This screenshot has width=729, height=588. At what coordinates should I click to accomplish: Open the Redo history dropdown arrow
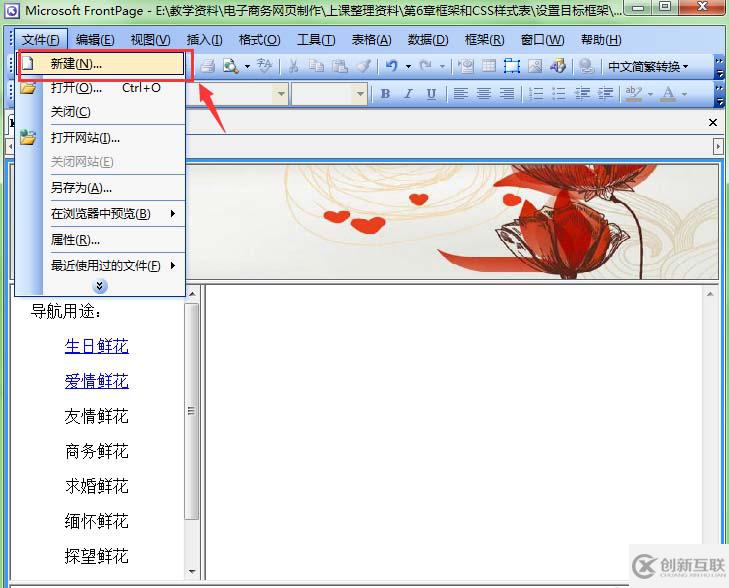442,66
